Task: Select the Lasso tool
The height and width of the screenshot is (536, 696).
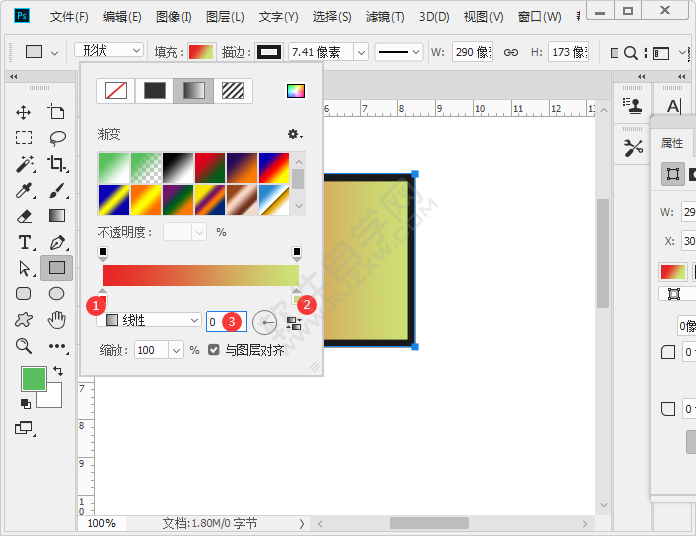Action: (57, 138)
